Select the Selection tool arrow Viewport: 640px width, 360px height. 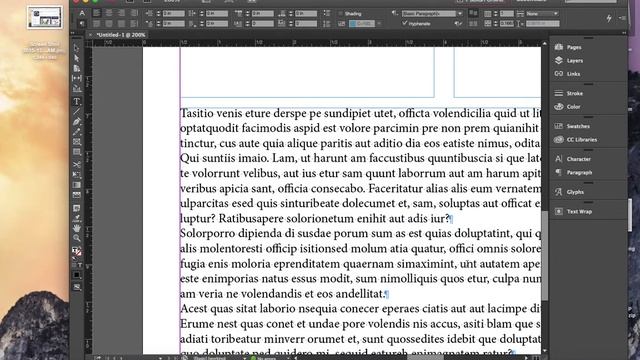pos(76,48)
